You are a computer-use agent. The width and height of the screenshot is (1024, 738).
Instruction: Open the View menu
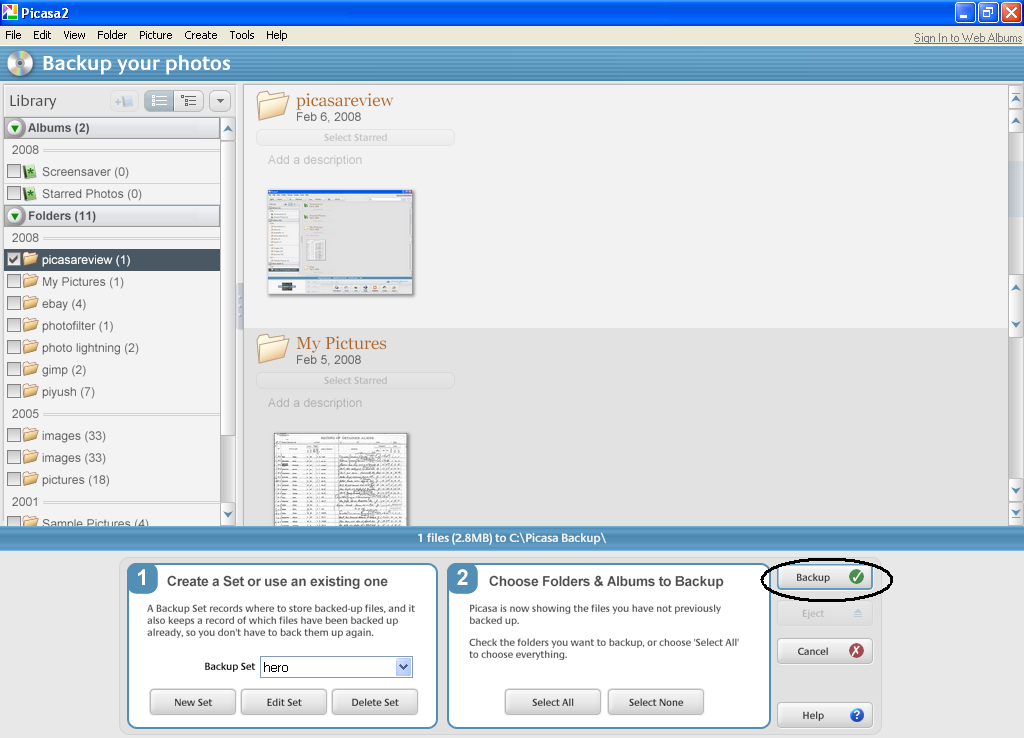tap(74, 35)
